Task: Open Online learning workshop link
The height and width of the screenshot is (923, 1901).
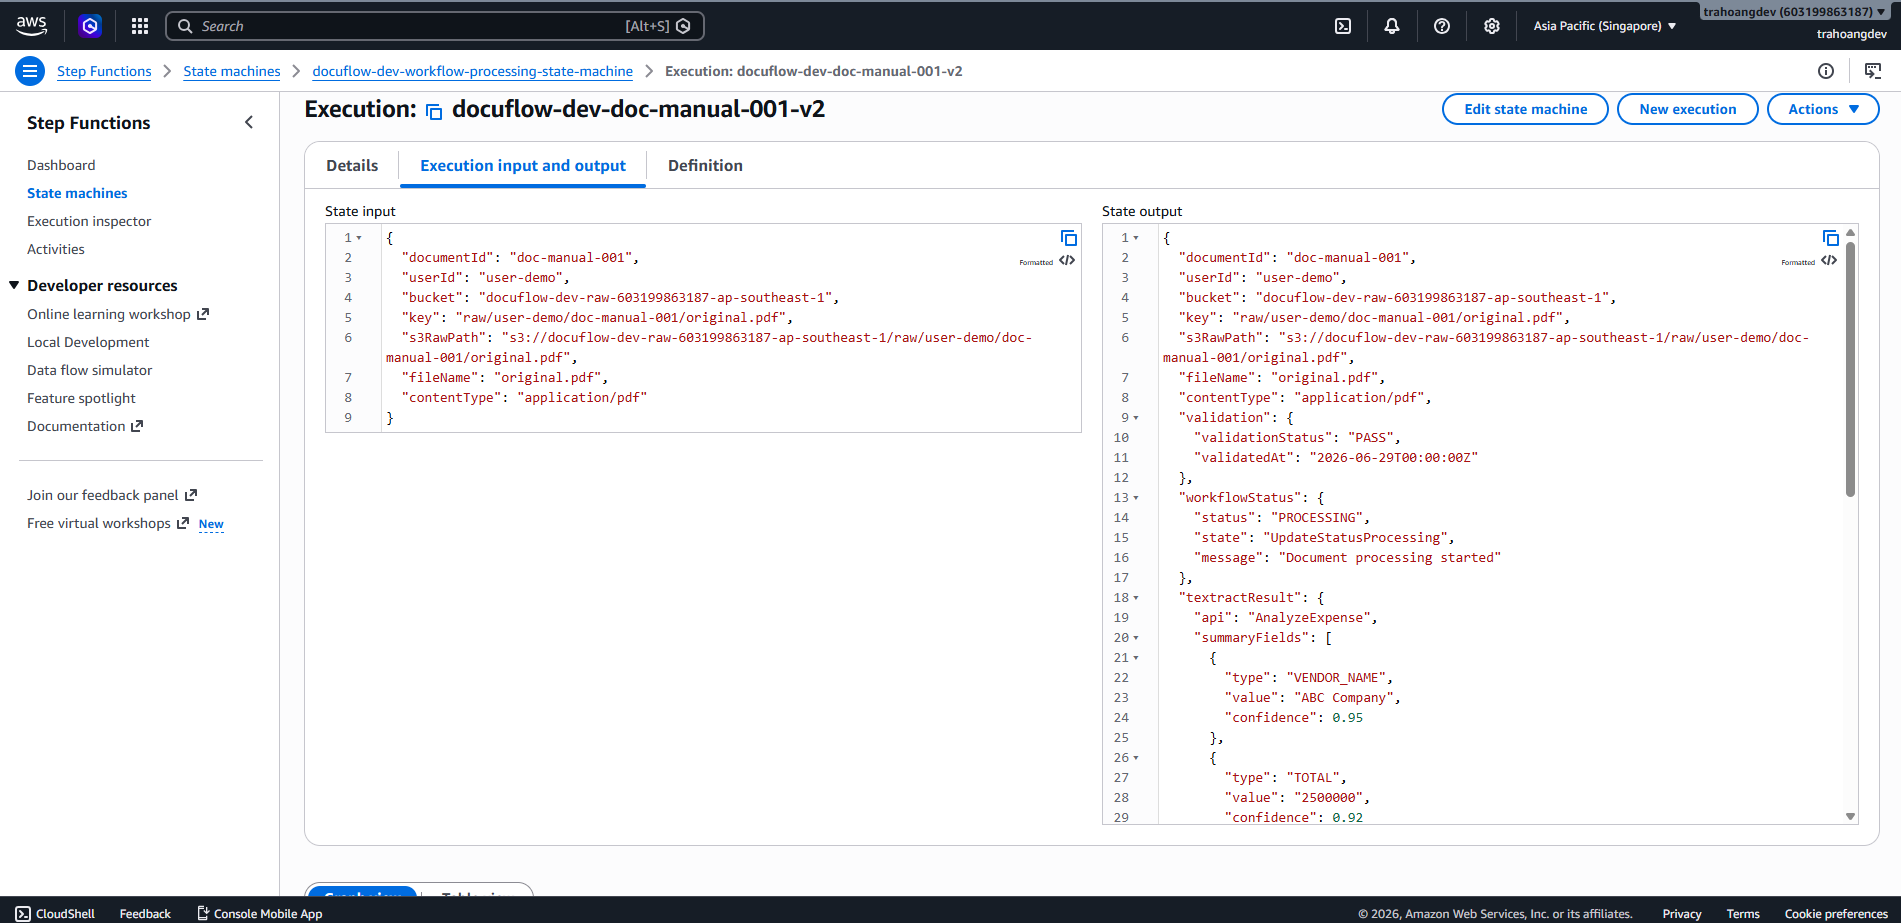Action: coord(118,314)
